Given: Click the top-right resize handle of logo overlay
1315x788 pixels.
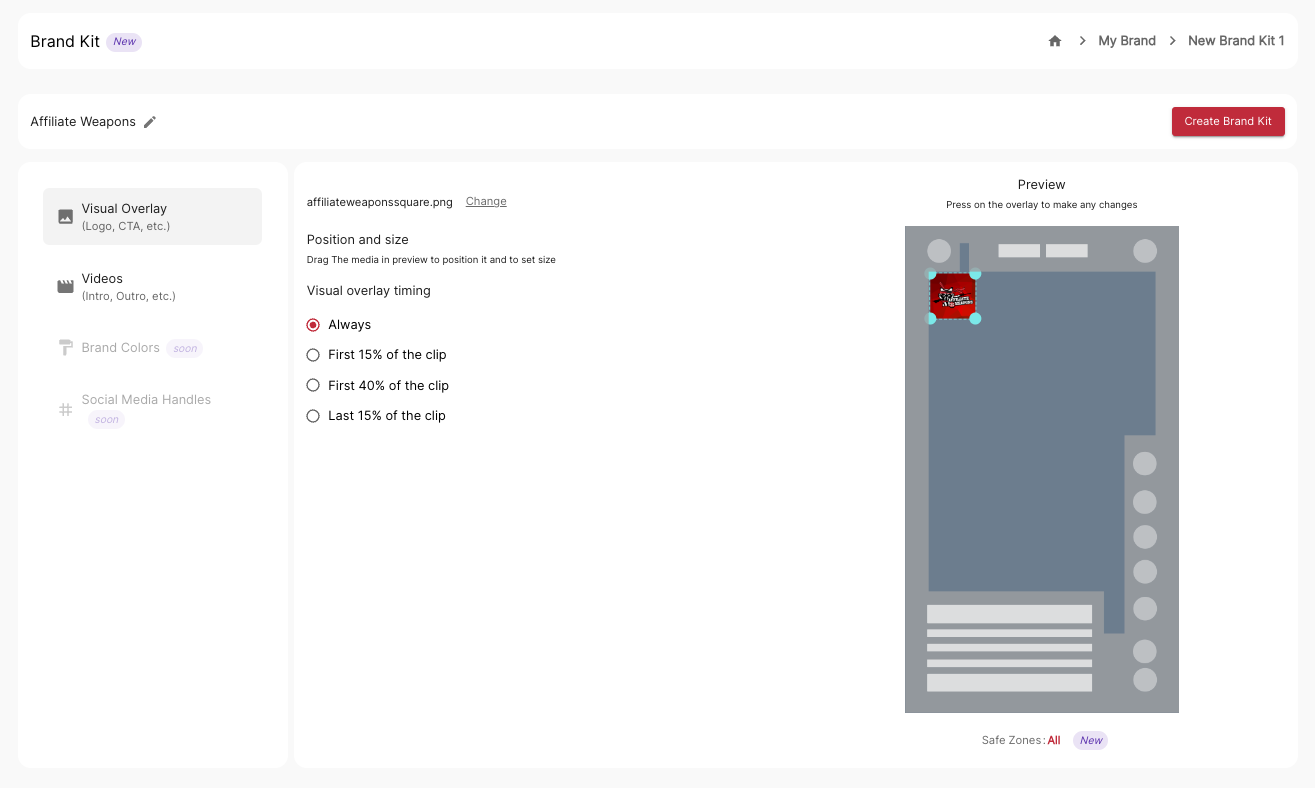Looking at the screenshot, I should click(975, 274).
